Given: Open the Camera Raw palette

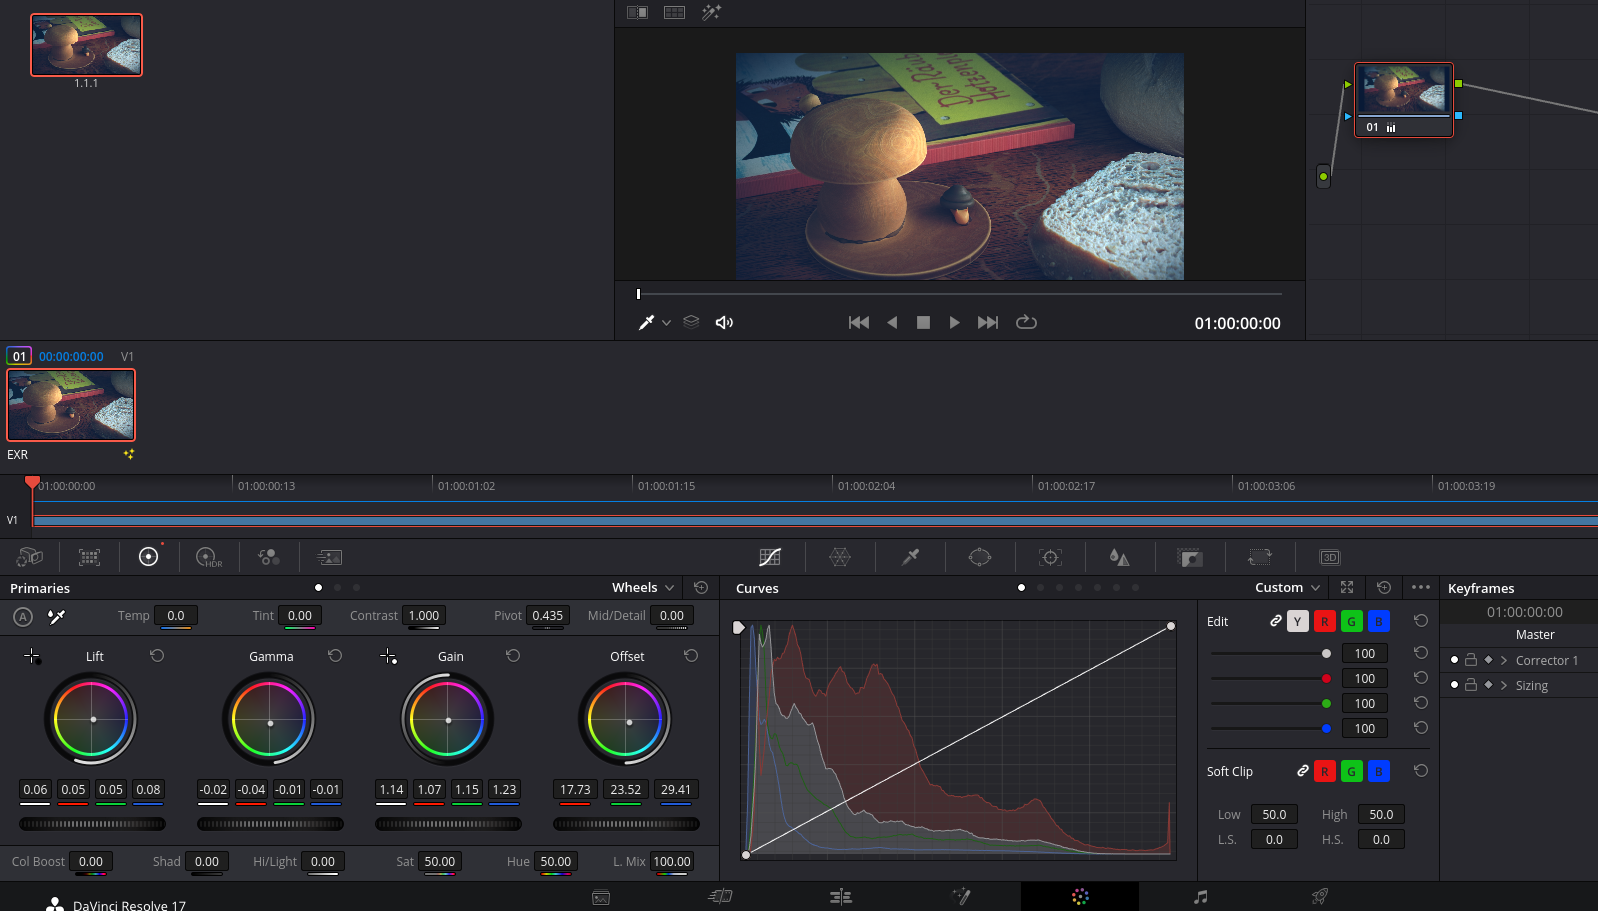Looking at the screenshot, I should click(30, 557).
